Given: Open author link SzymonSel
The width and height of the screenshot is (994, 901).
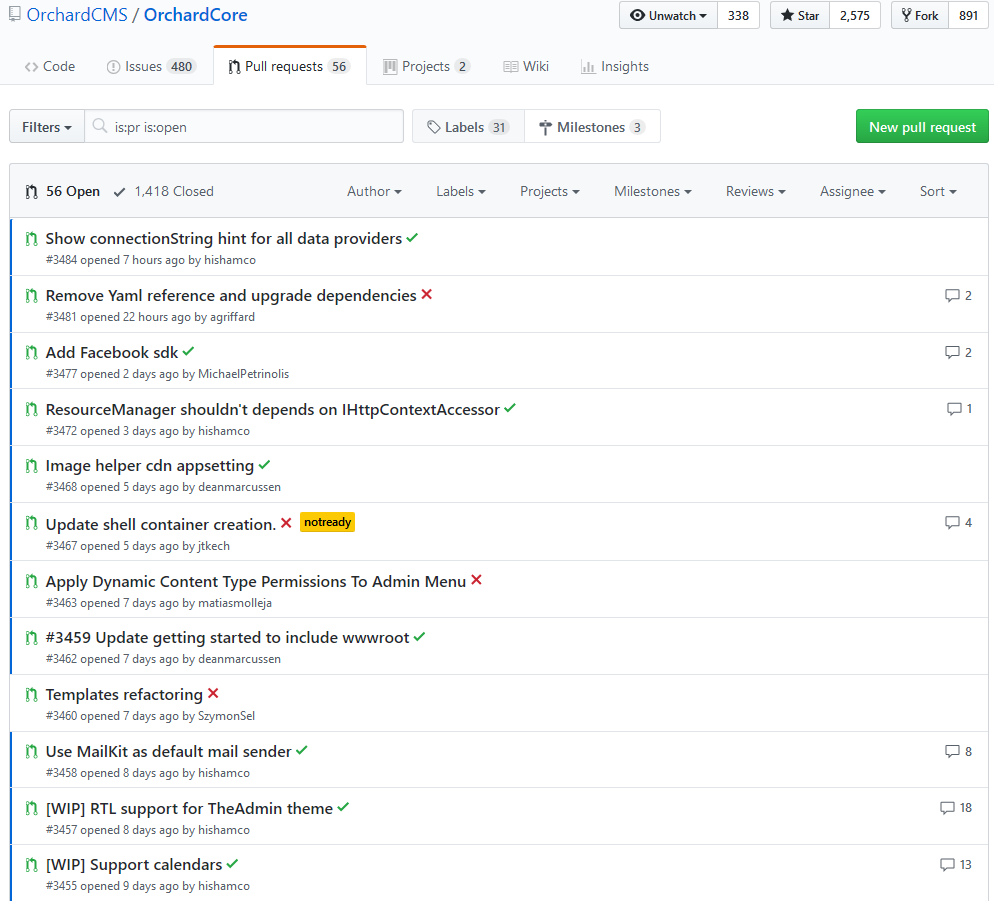Looking at the screenshot, I should [226, 715].
